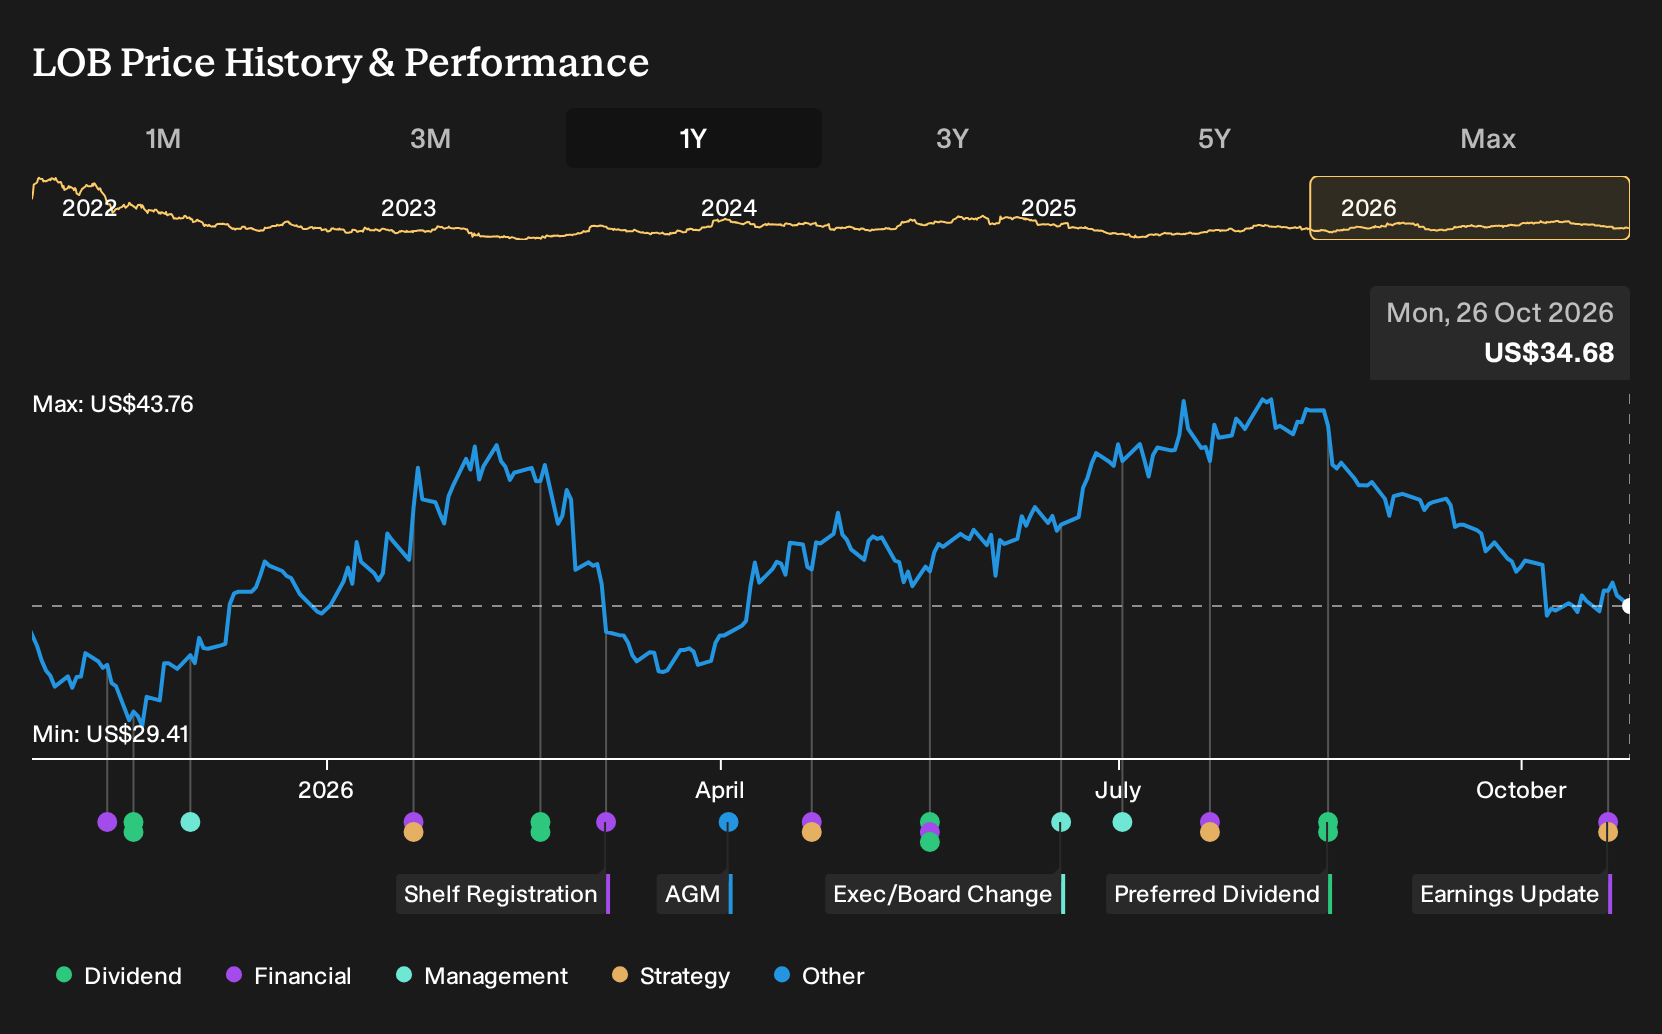Viewport: 1662px width, 1034px height.
Task: Click the 'Mon, 26 Oct 2026' tooltip date
Action: (x=1500, y=313)
